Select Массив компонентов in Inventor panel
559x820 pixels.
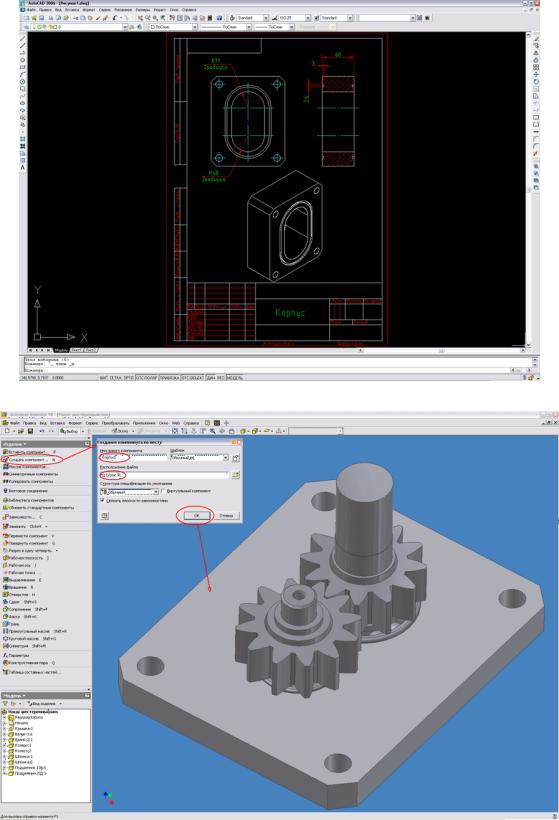tap(26, 466)
